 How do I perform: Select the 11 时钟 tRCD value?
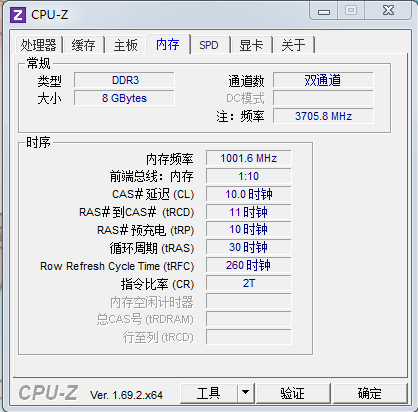point(249,212)
